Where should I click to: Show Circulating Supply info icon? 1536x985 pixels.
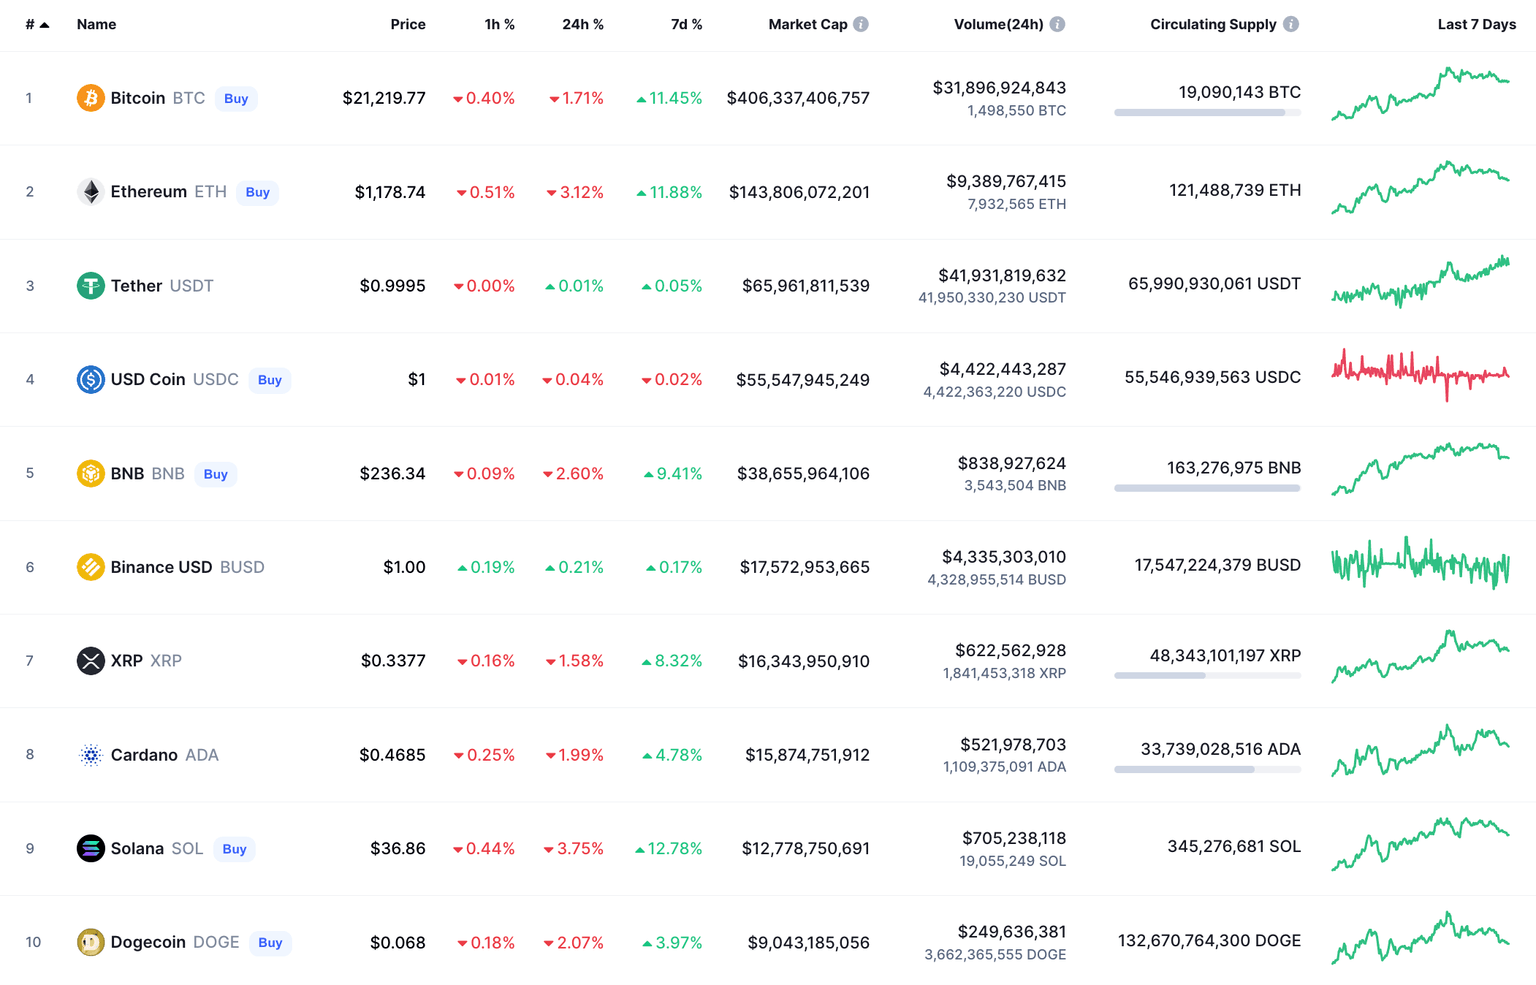tap(1291, 24)
